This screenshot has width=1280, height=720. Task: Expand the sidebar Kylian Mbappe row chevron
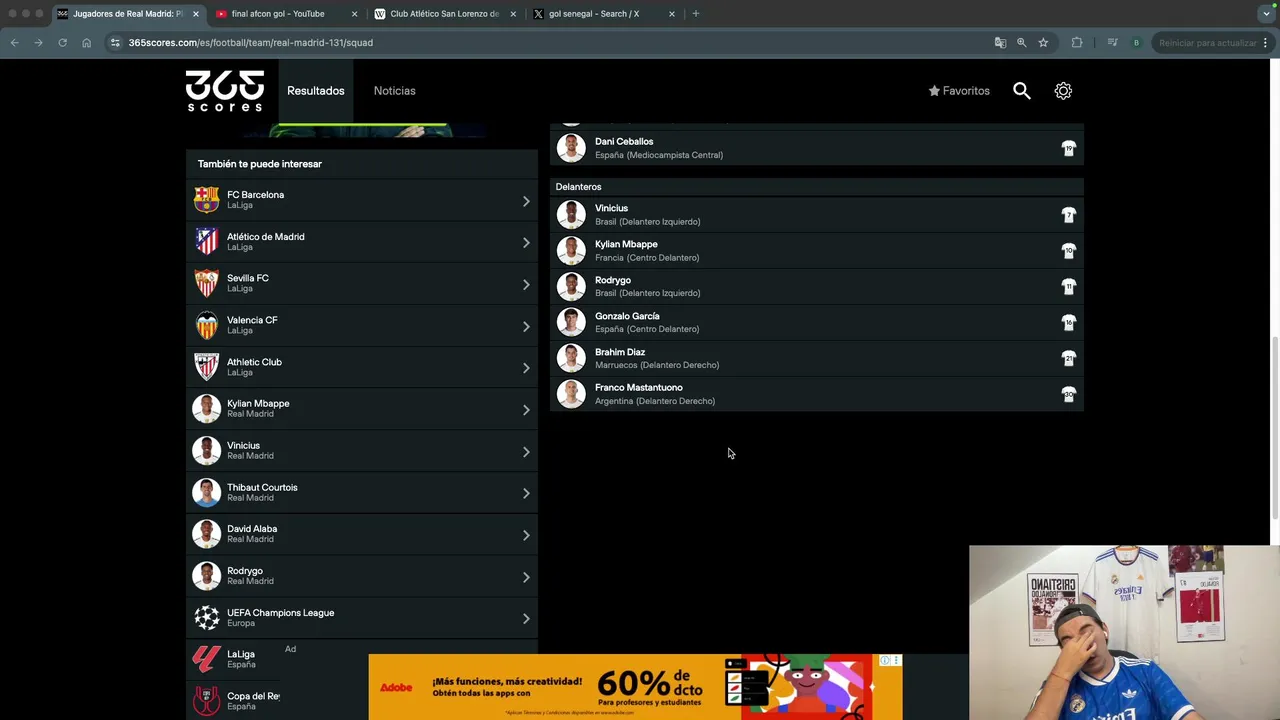pyautogui.click(x=526, y=410)
